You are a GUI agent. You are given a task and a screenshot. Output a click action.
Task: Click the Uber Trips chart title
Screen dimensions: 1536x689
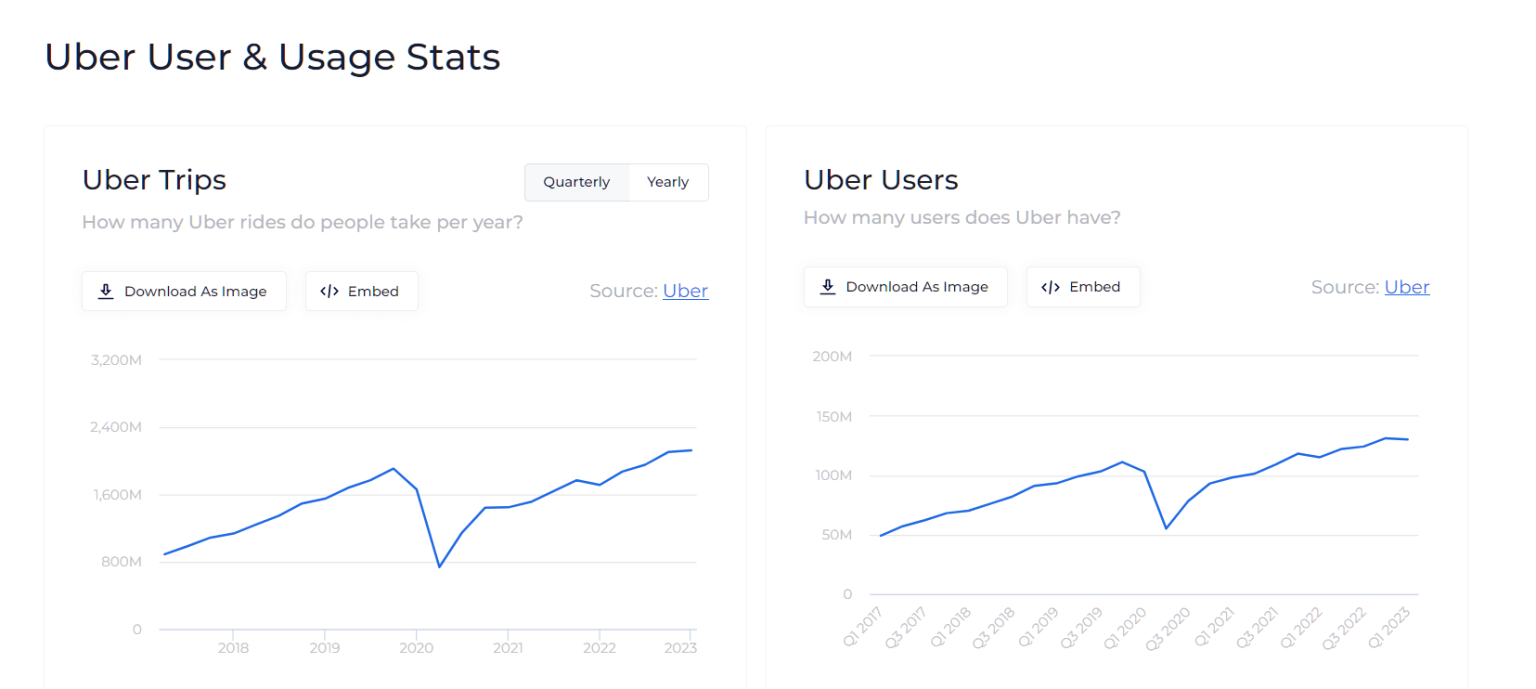click(x=154, y=180)
